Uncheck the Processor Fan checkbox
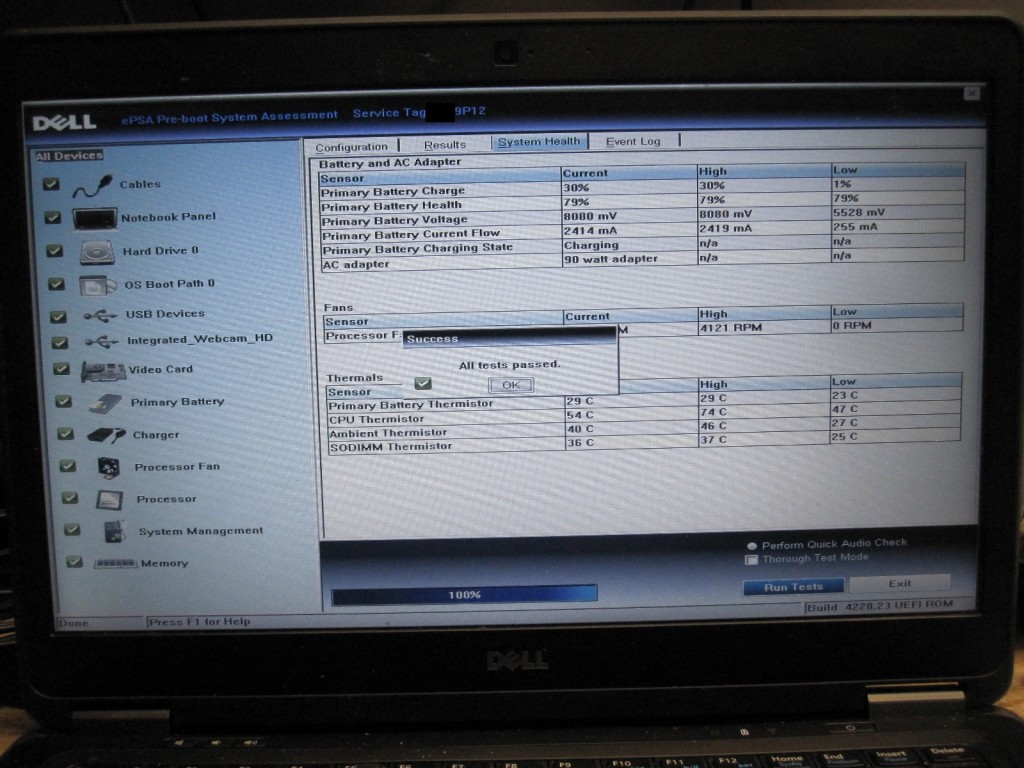 [68, 466]
